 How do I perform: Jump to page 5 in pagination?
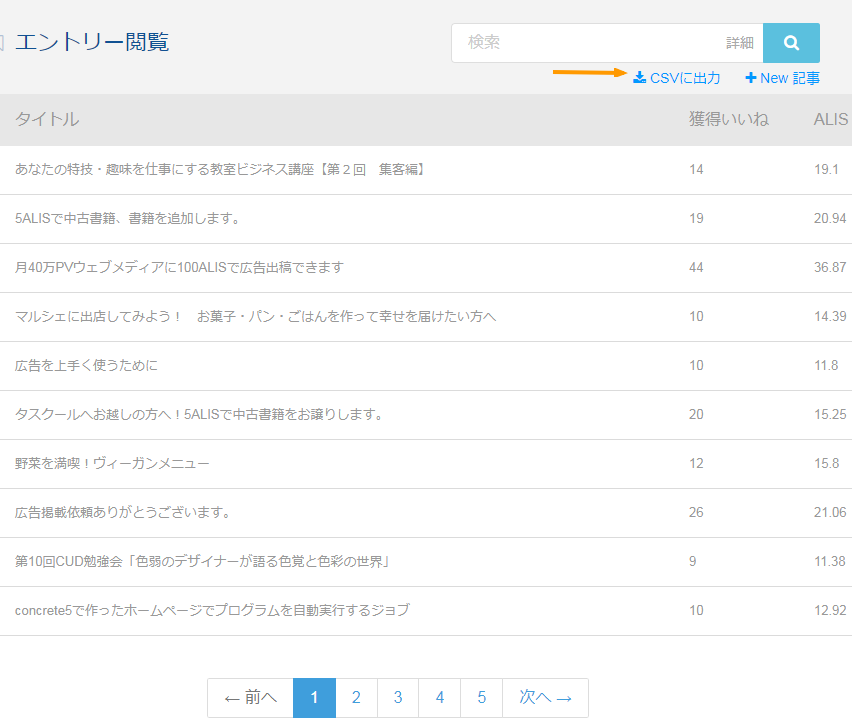point(482,698)
